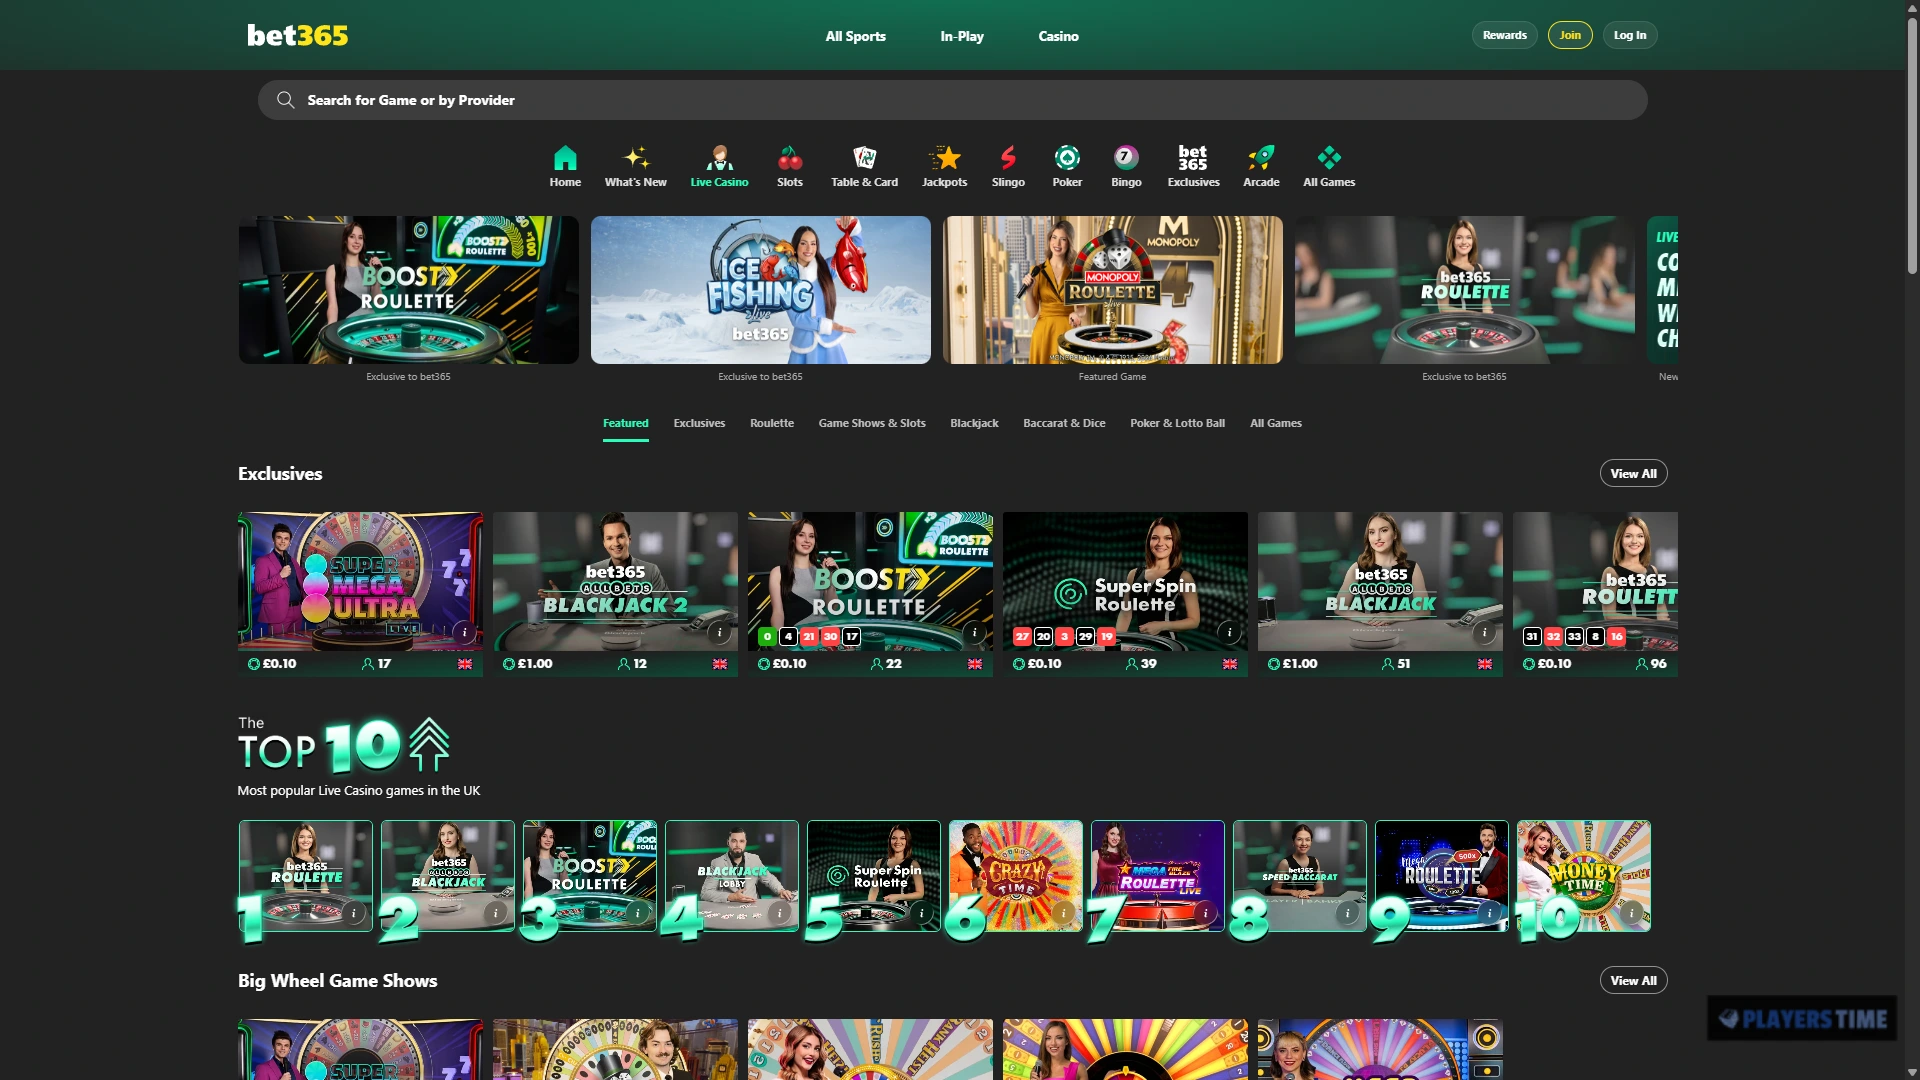This screenshot has height=1080, width=1920.
Task: Switch to the Roulette tab
Action: click(x=772, y=423)
